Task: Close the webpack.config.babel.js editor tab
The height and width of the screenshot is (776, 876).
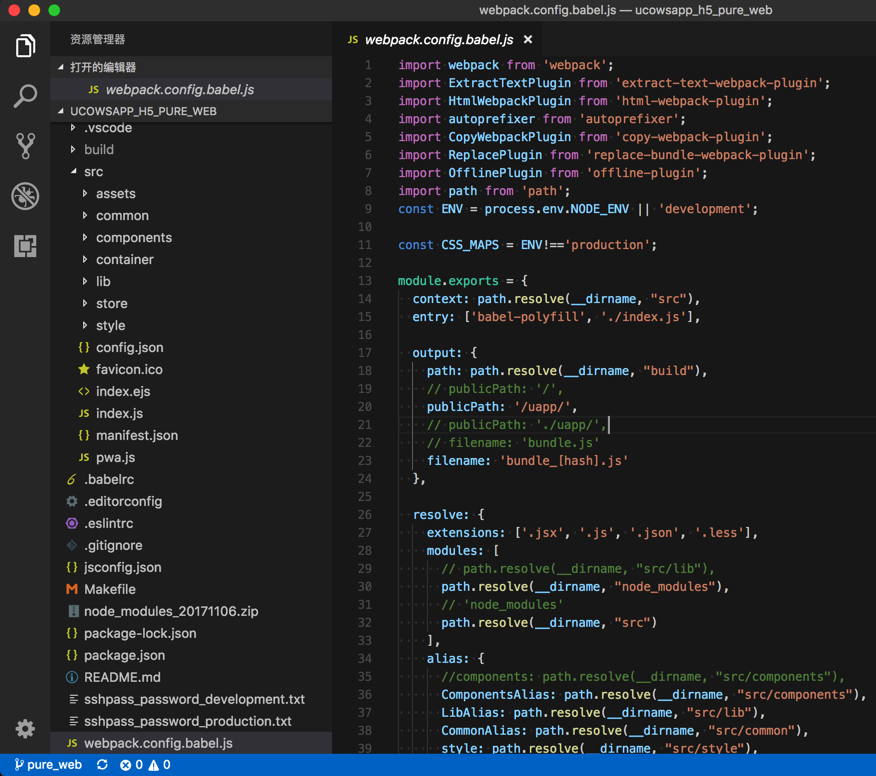Action: (528, 40)
